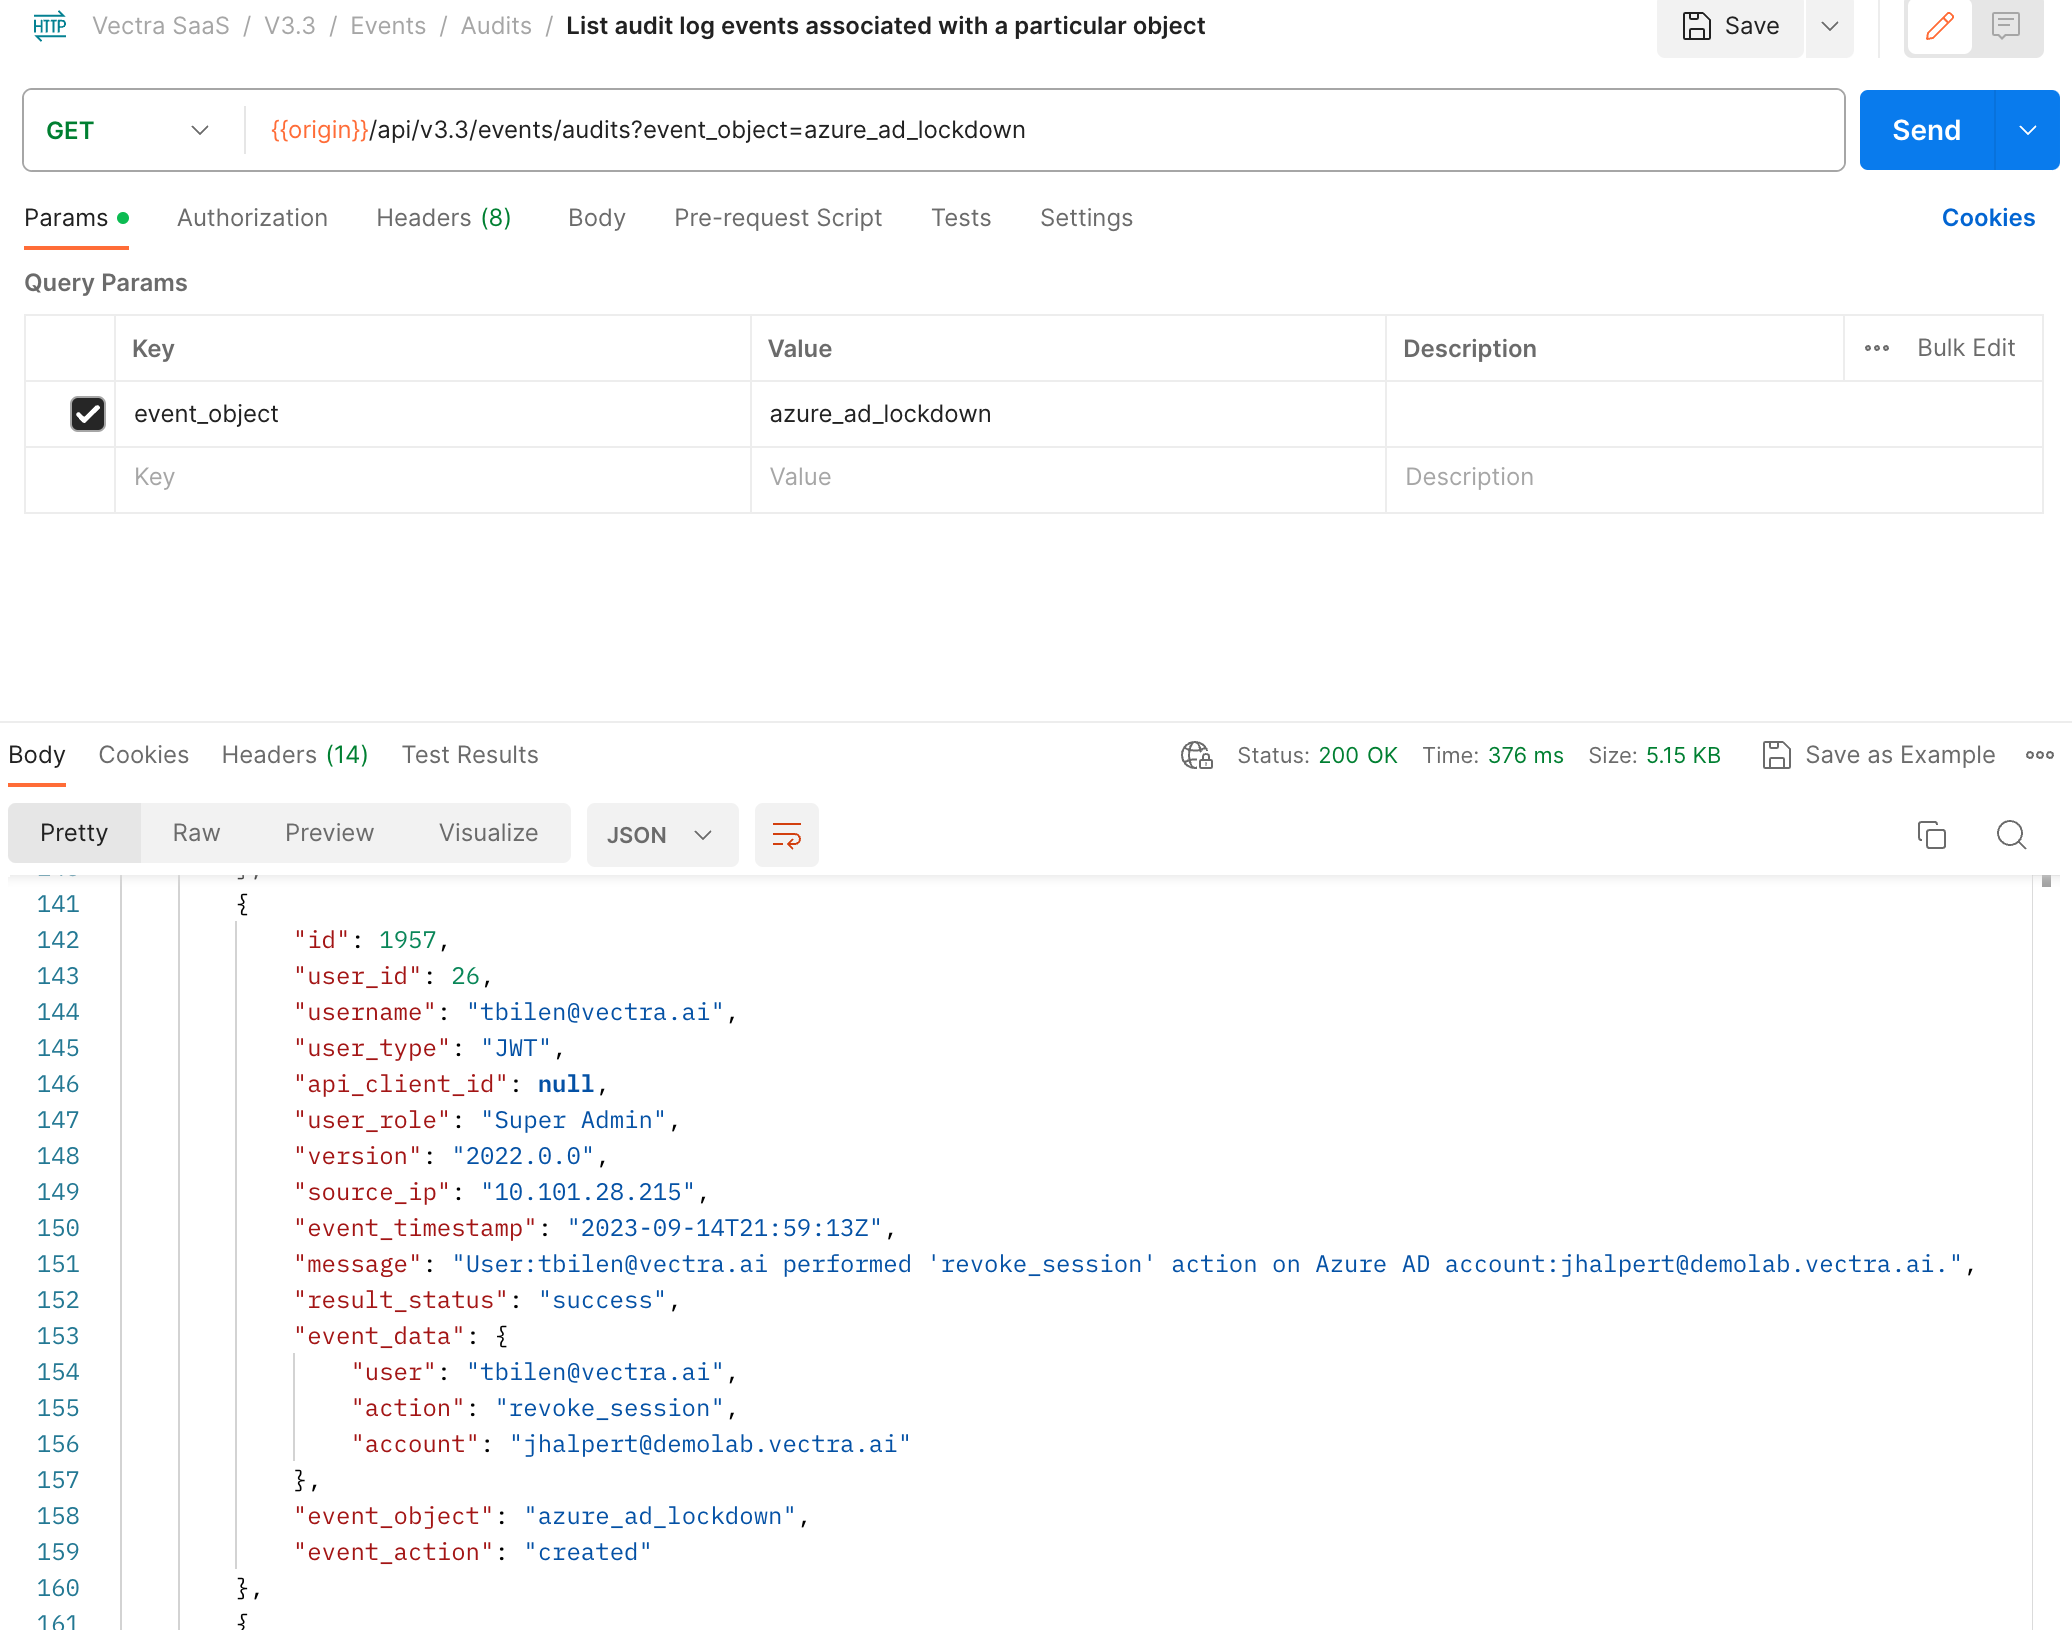The image size is (2072, 1630).
Task: Open the JSON response format dropdown
Action: tap(661, 834)
